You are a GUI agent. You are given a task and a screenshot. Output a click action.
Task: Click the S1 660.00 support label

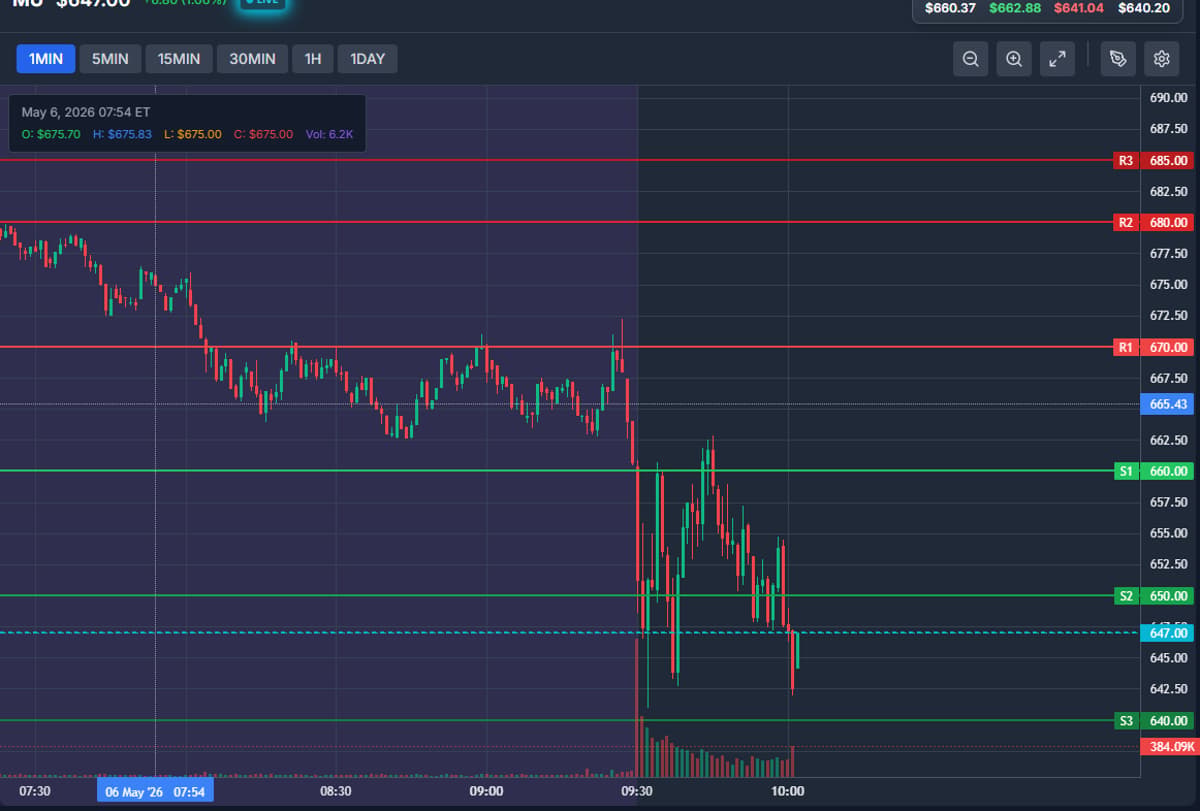coord(1154,471)
